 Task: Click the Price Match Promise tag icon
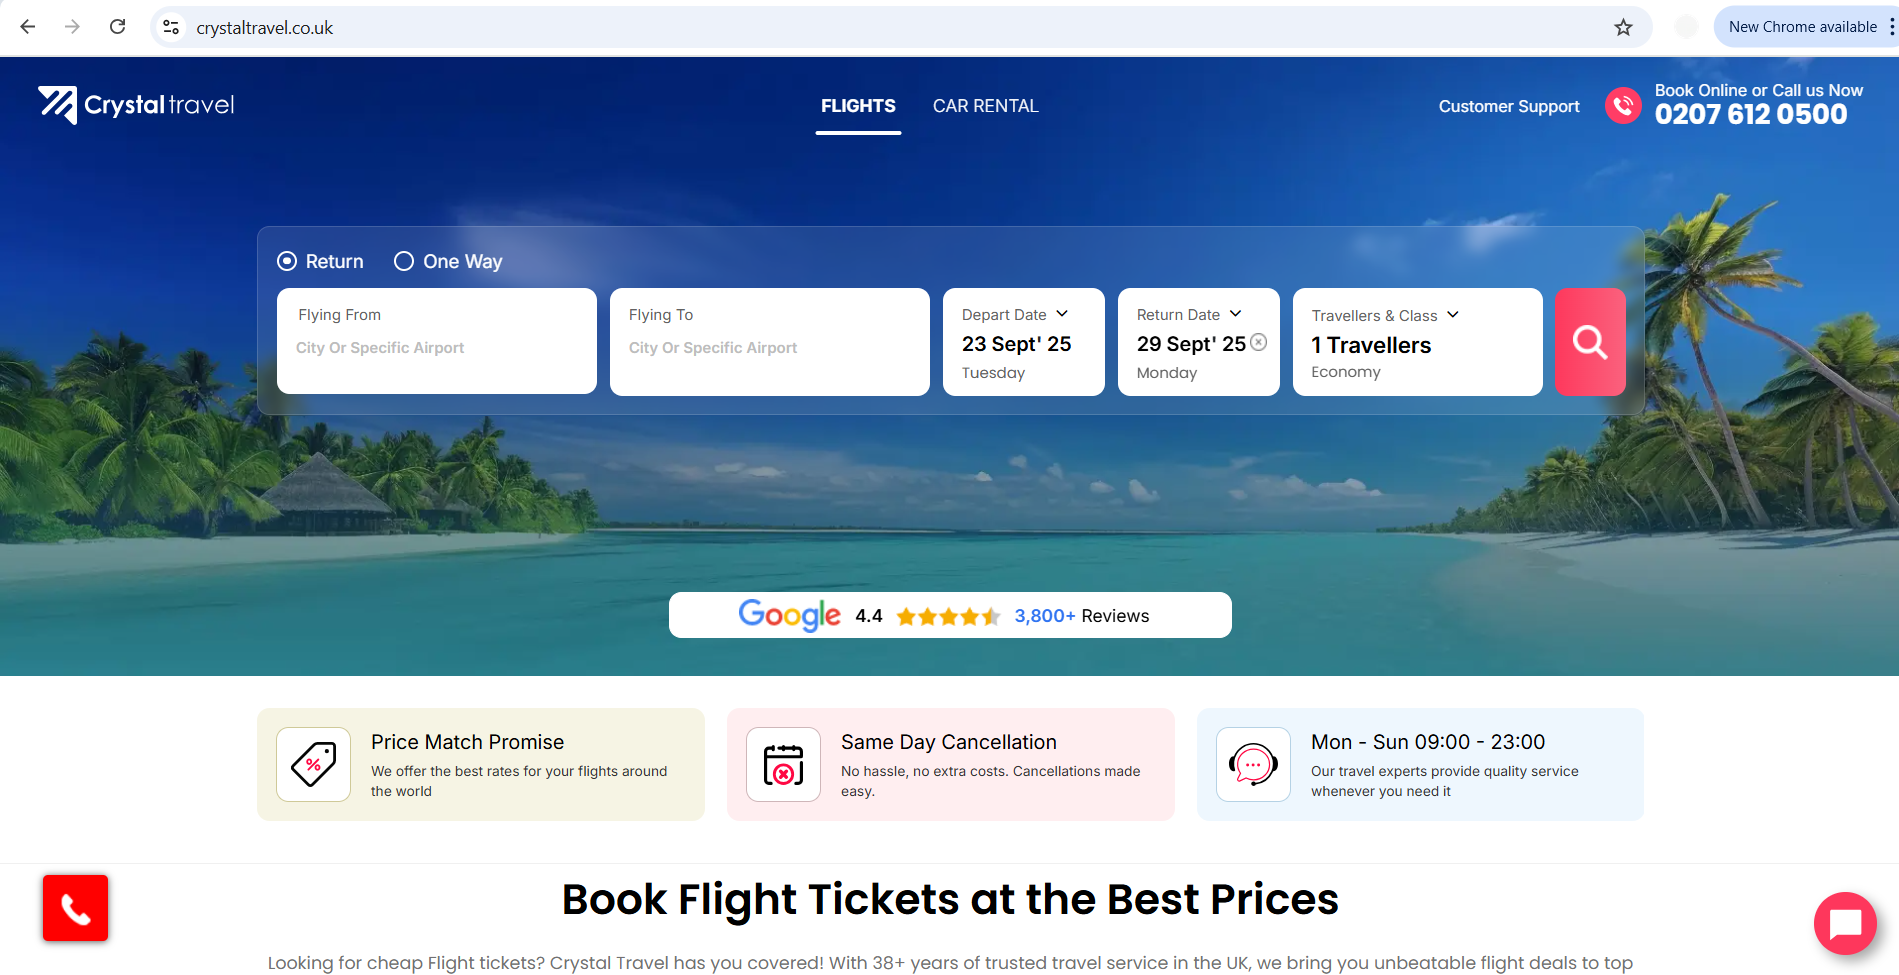pos(313,764)
